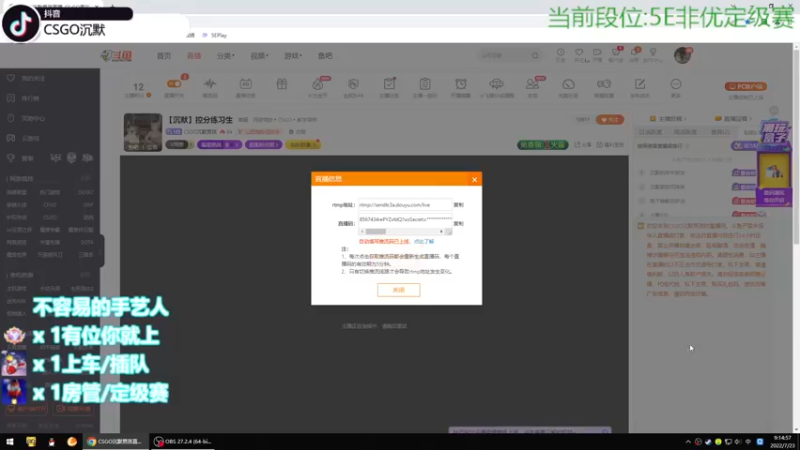Screen dimensions: 800x450
Task: Copy the stream key with 复制
Action: pos(459,223)
